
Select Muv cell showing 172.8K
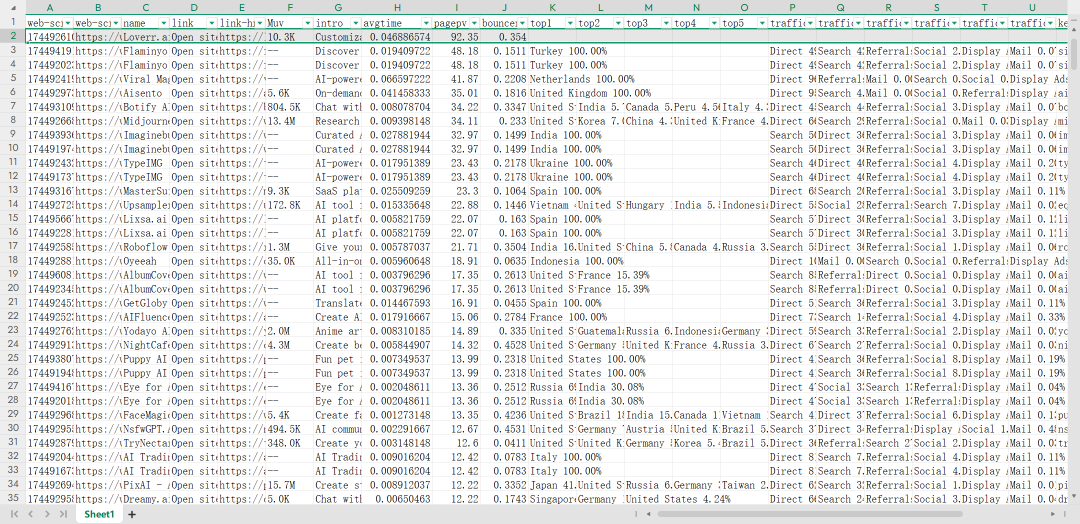pyautogui.click(x=289, y=205)
